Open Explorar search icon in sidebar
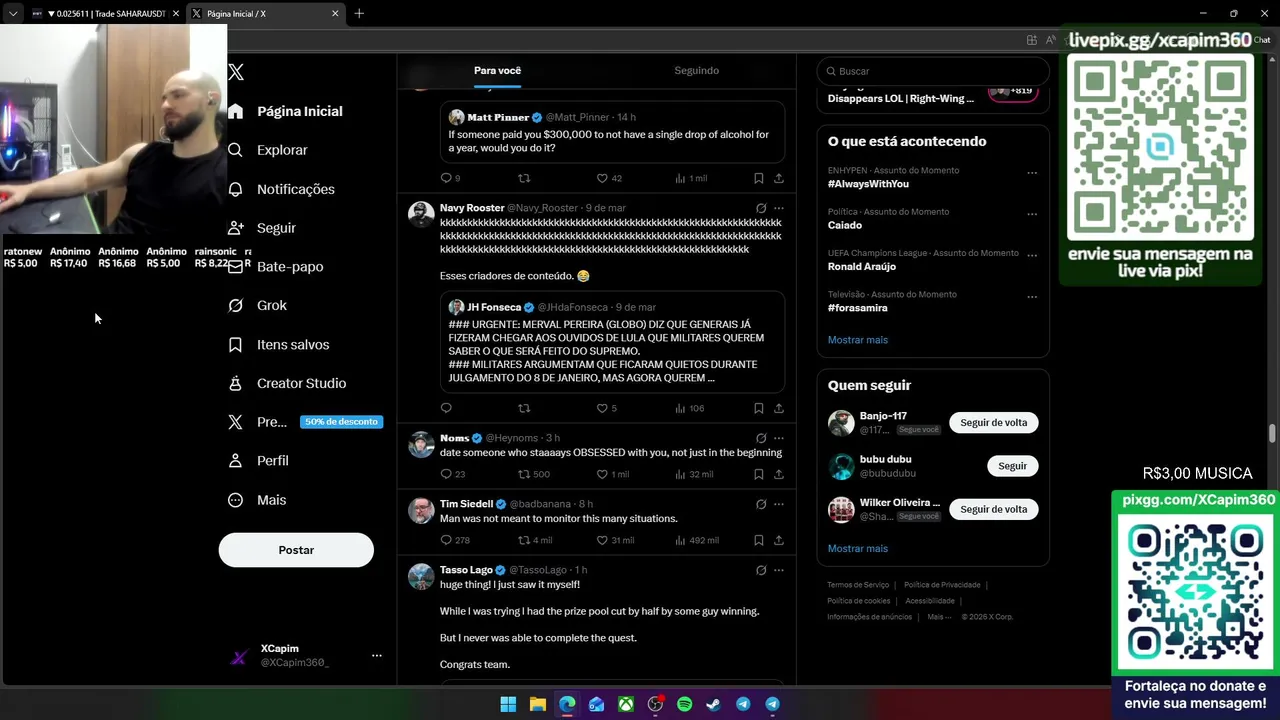The width and height of the screenshot is (1280, 720). point(235,150)
